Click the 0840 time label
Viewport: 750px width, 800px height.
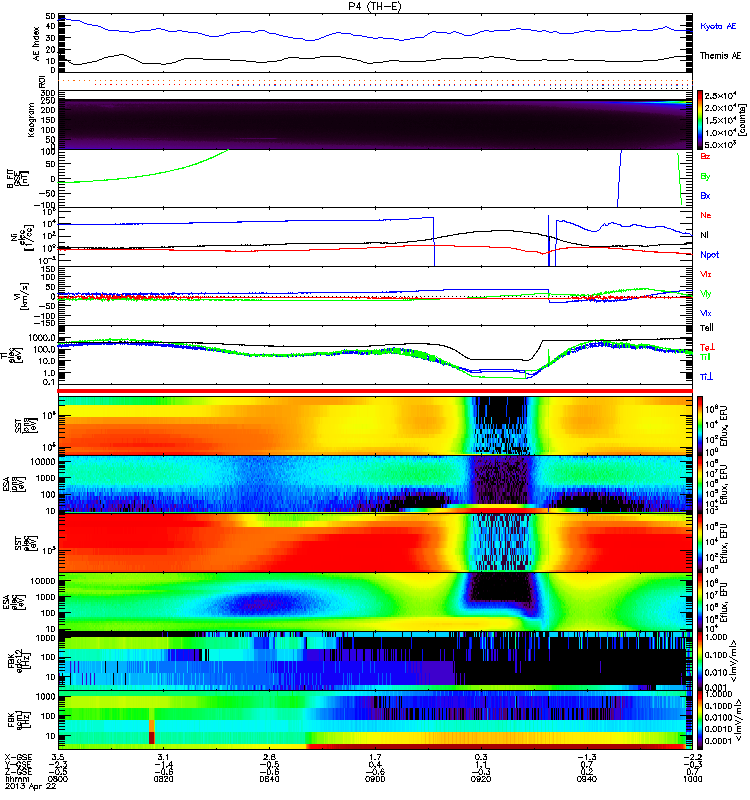[x=269, y=779]
